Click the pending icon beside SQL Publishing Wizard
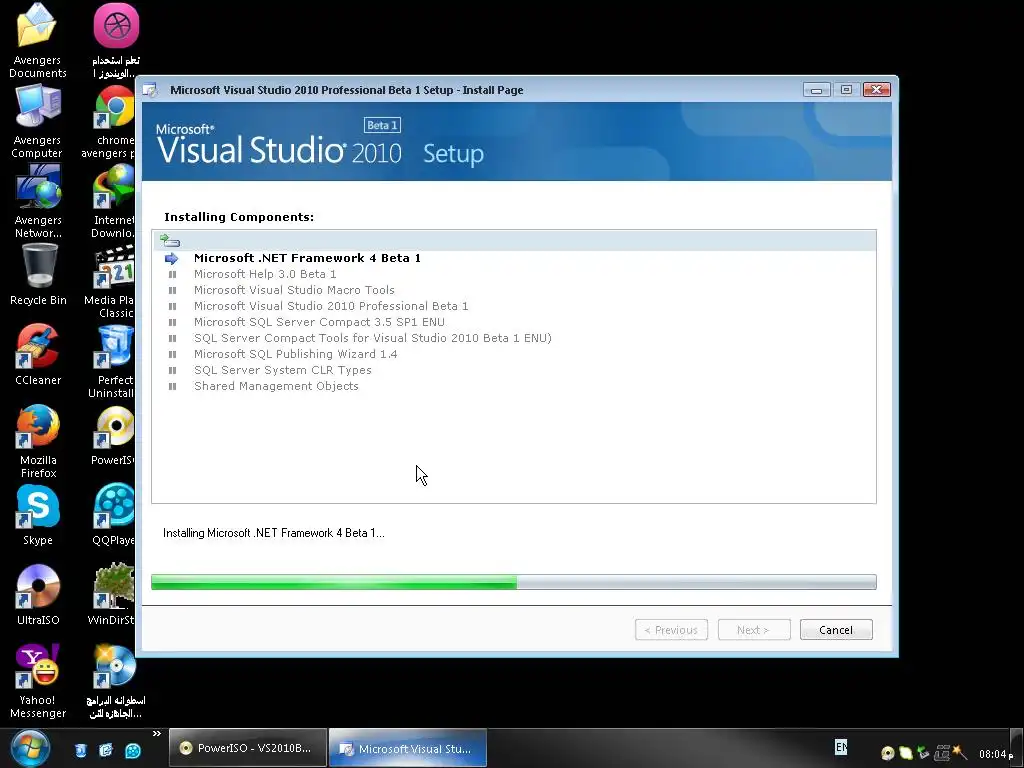The height and width of the screenshot is (768, 1024). click(x=172, y=355)
